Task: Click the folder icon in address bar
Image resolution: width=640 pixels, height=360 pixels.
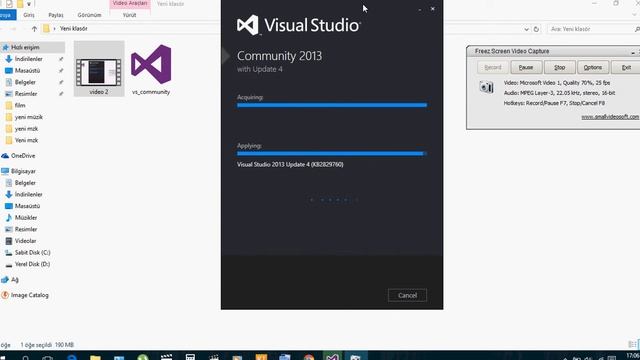Action: (x=46, y=29)
